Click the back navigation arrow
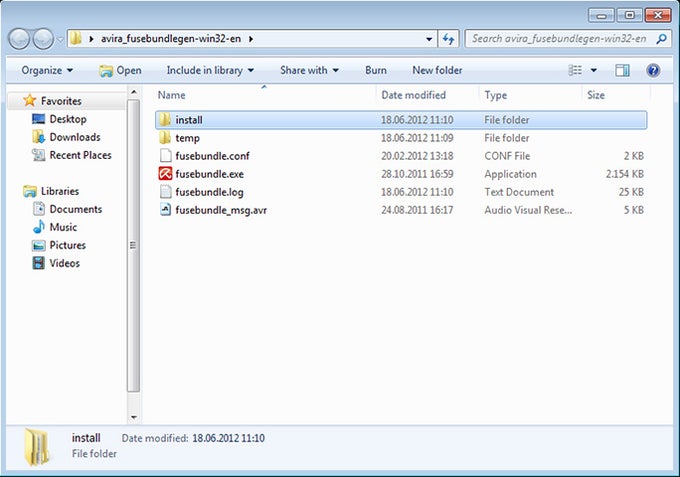Image resolution: width=680 pixels, height=477 pixels. (19, 39)
